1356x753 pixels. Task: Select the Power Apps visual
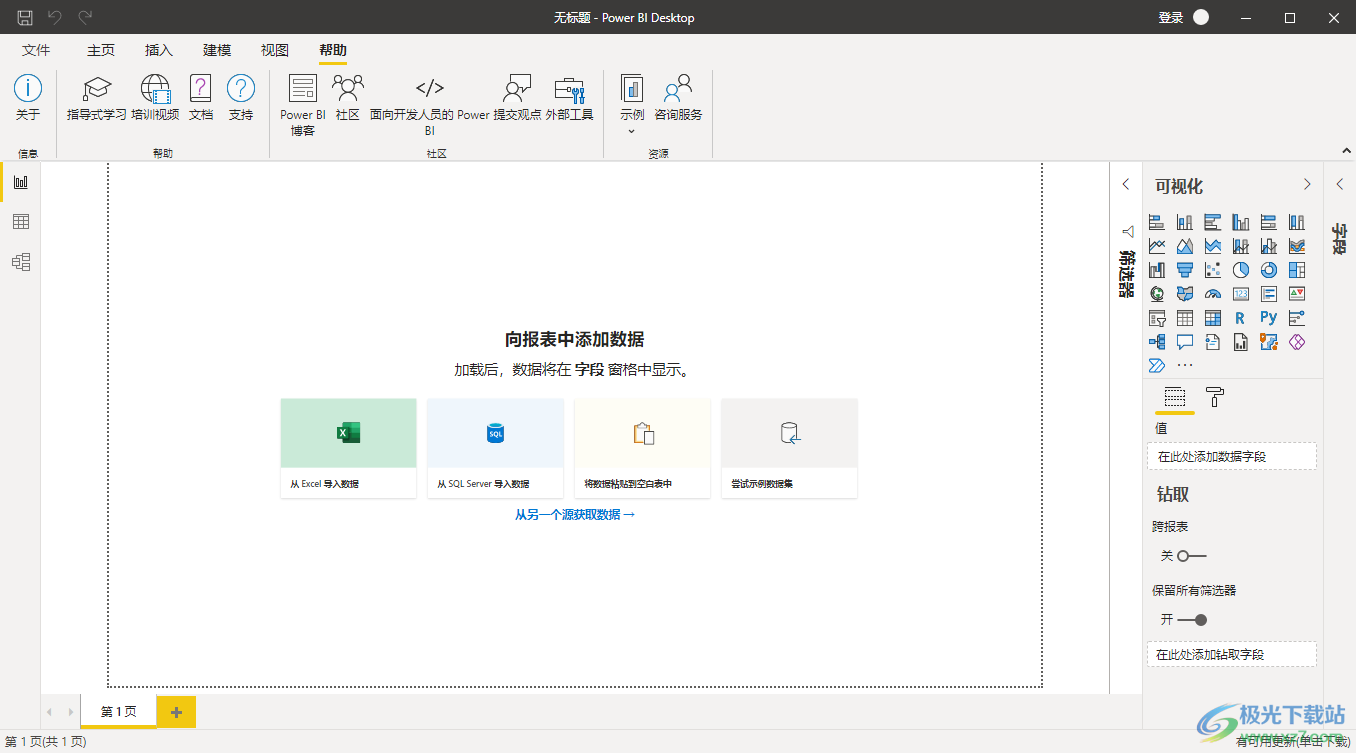pyautogui.click(x=1297, y=342)
